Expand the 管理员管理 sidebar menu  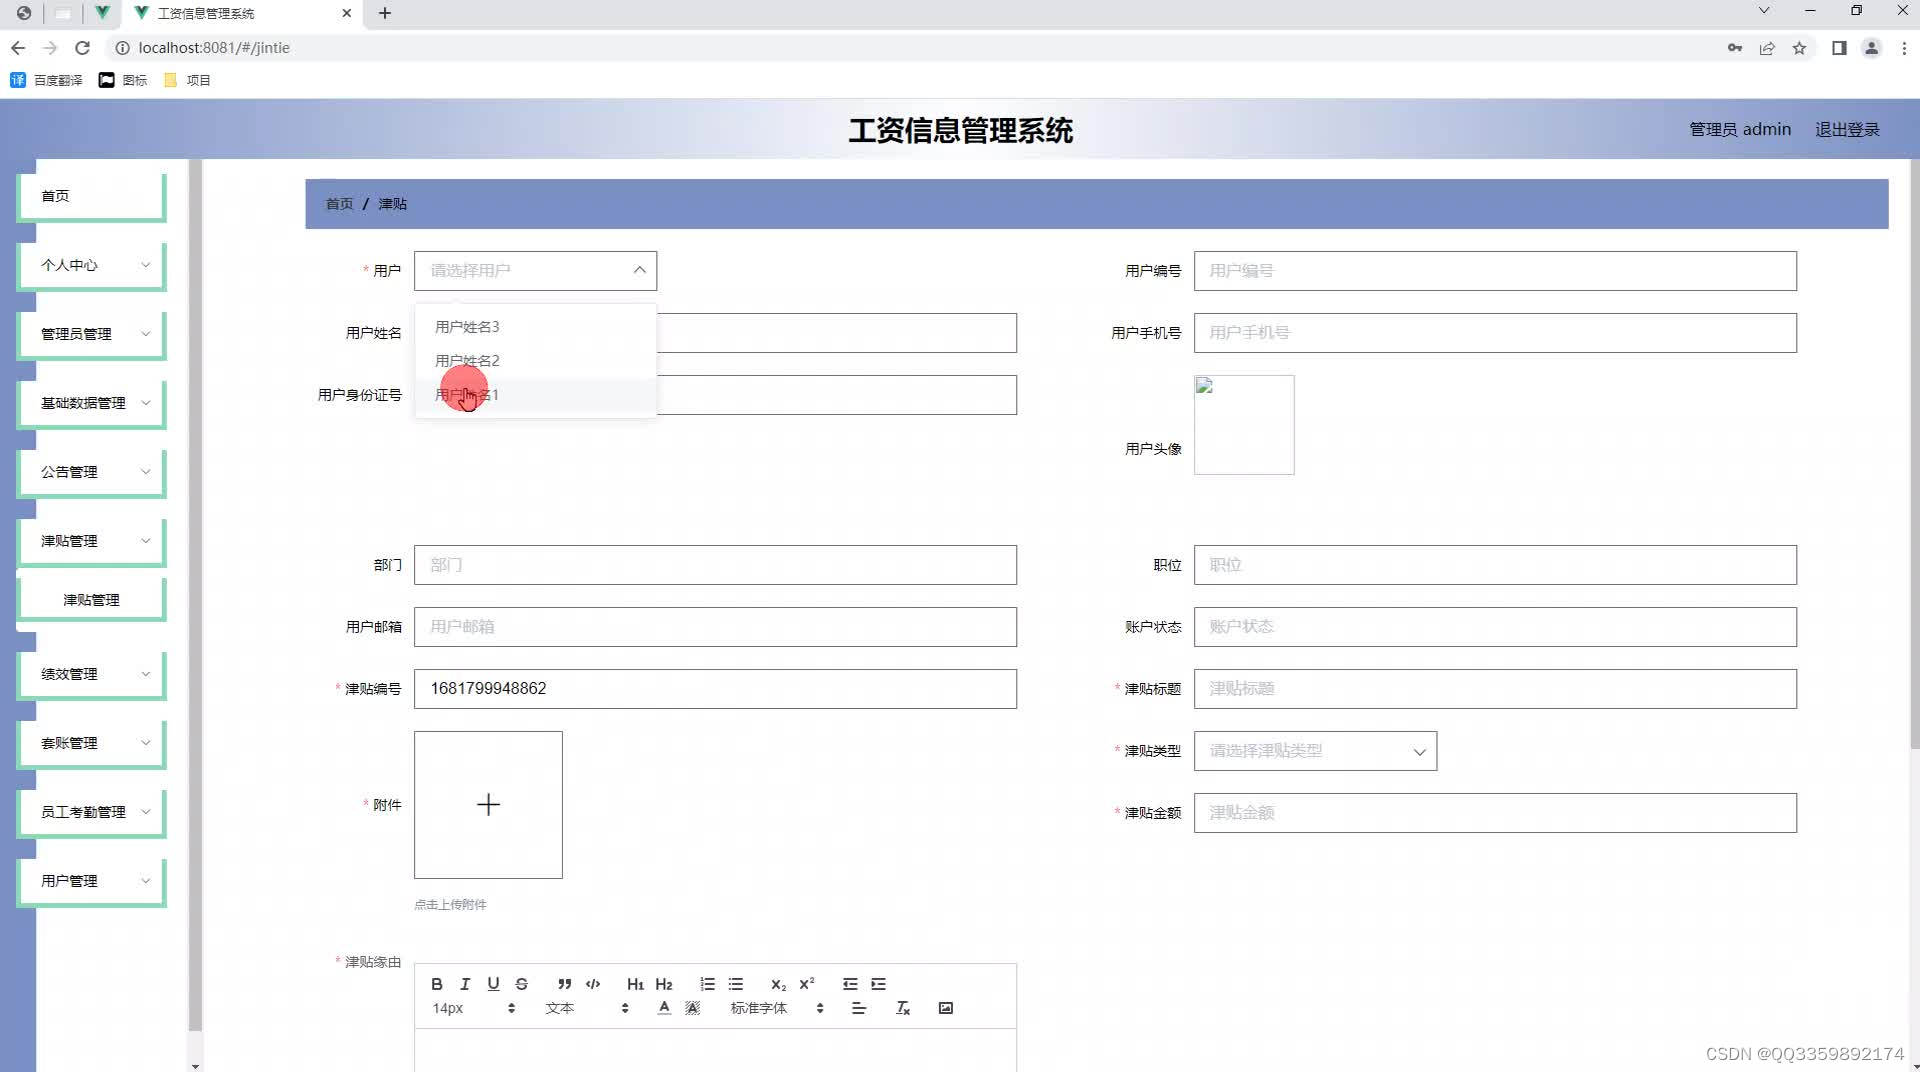(x=91, y=334)
